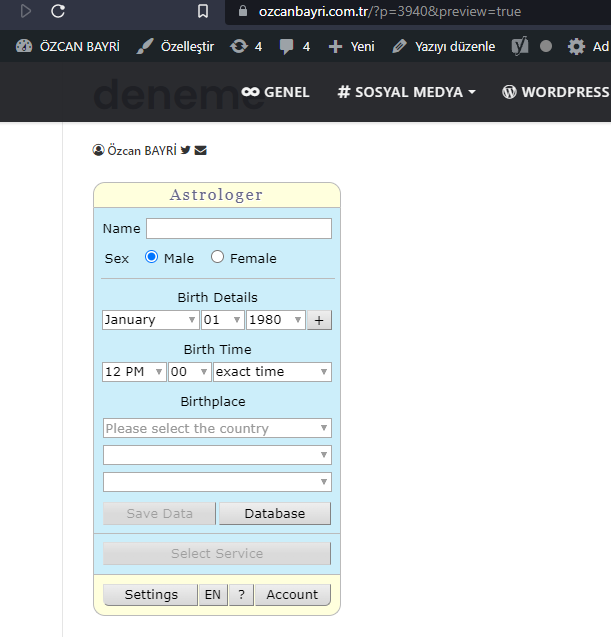Click the browser forward arrow icon
The height and width of the screenshot is (637, 611).
tap(26, 11)
